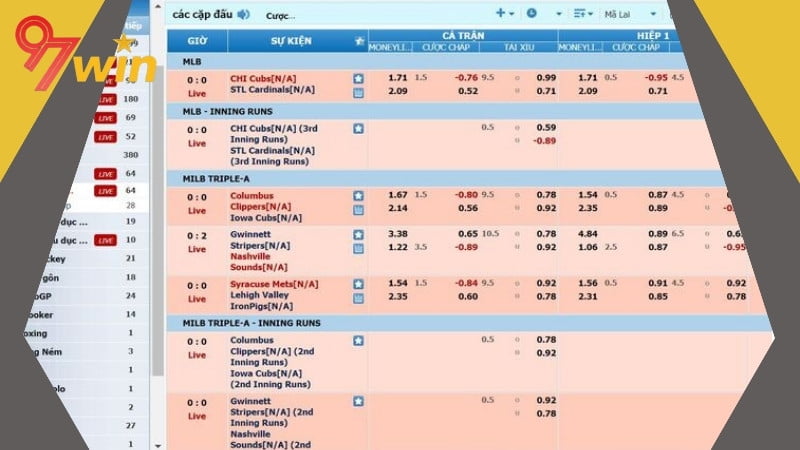Viewport: 800px width, 450px height.
Task: Bet full-match moneyline 1.71 on CHI Cubs
Action: tap(397, 78)
